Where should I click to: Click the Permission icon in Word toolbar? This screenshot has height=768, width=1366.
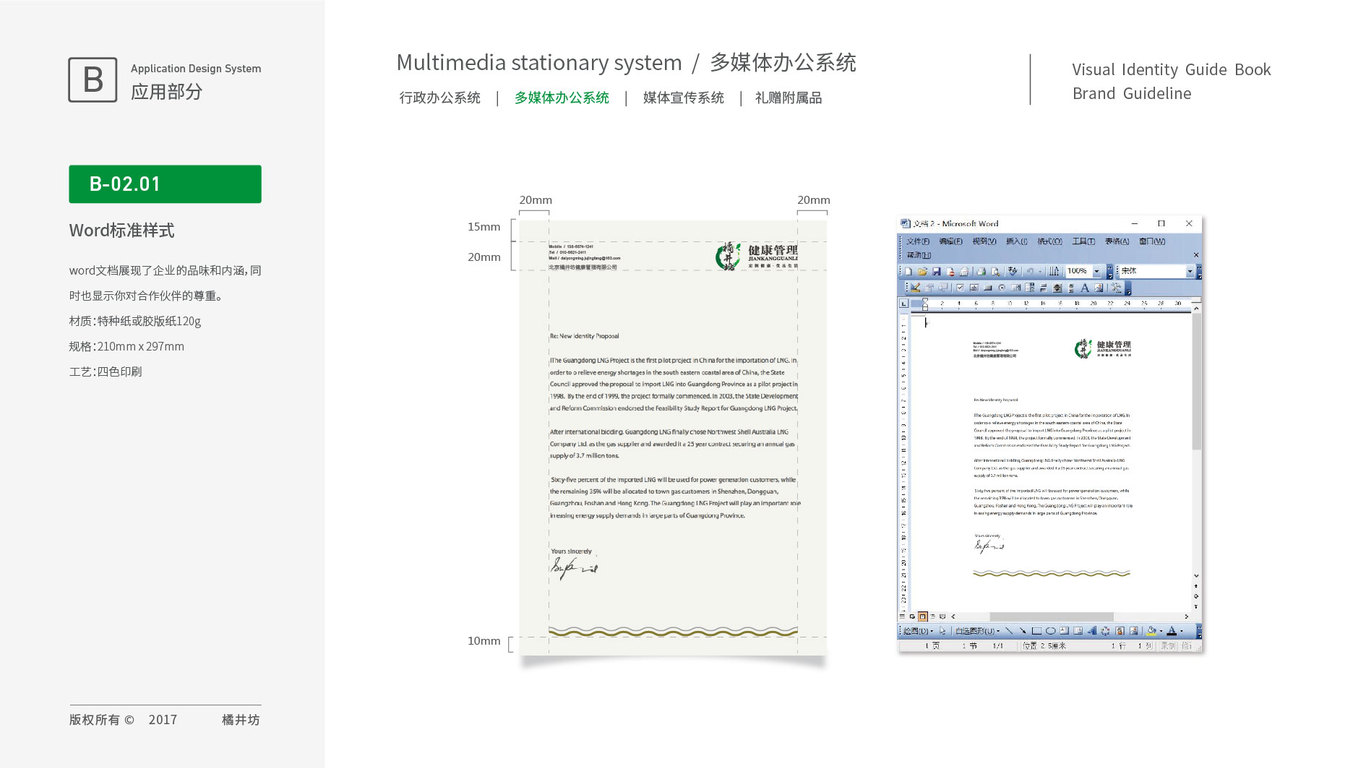pos(951,271)
